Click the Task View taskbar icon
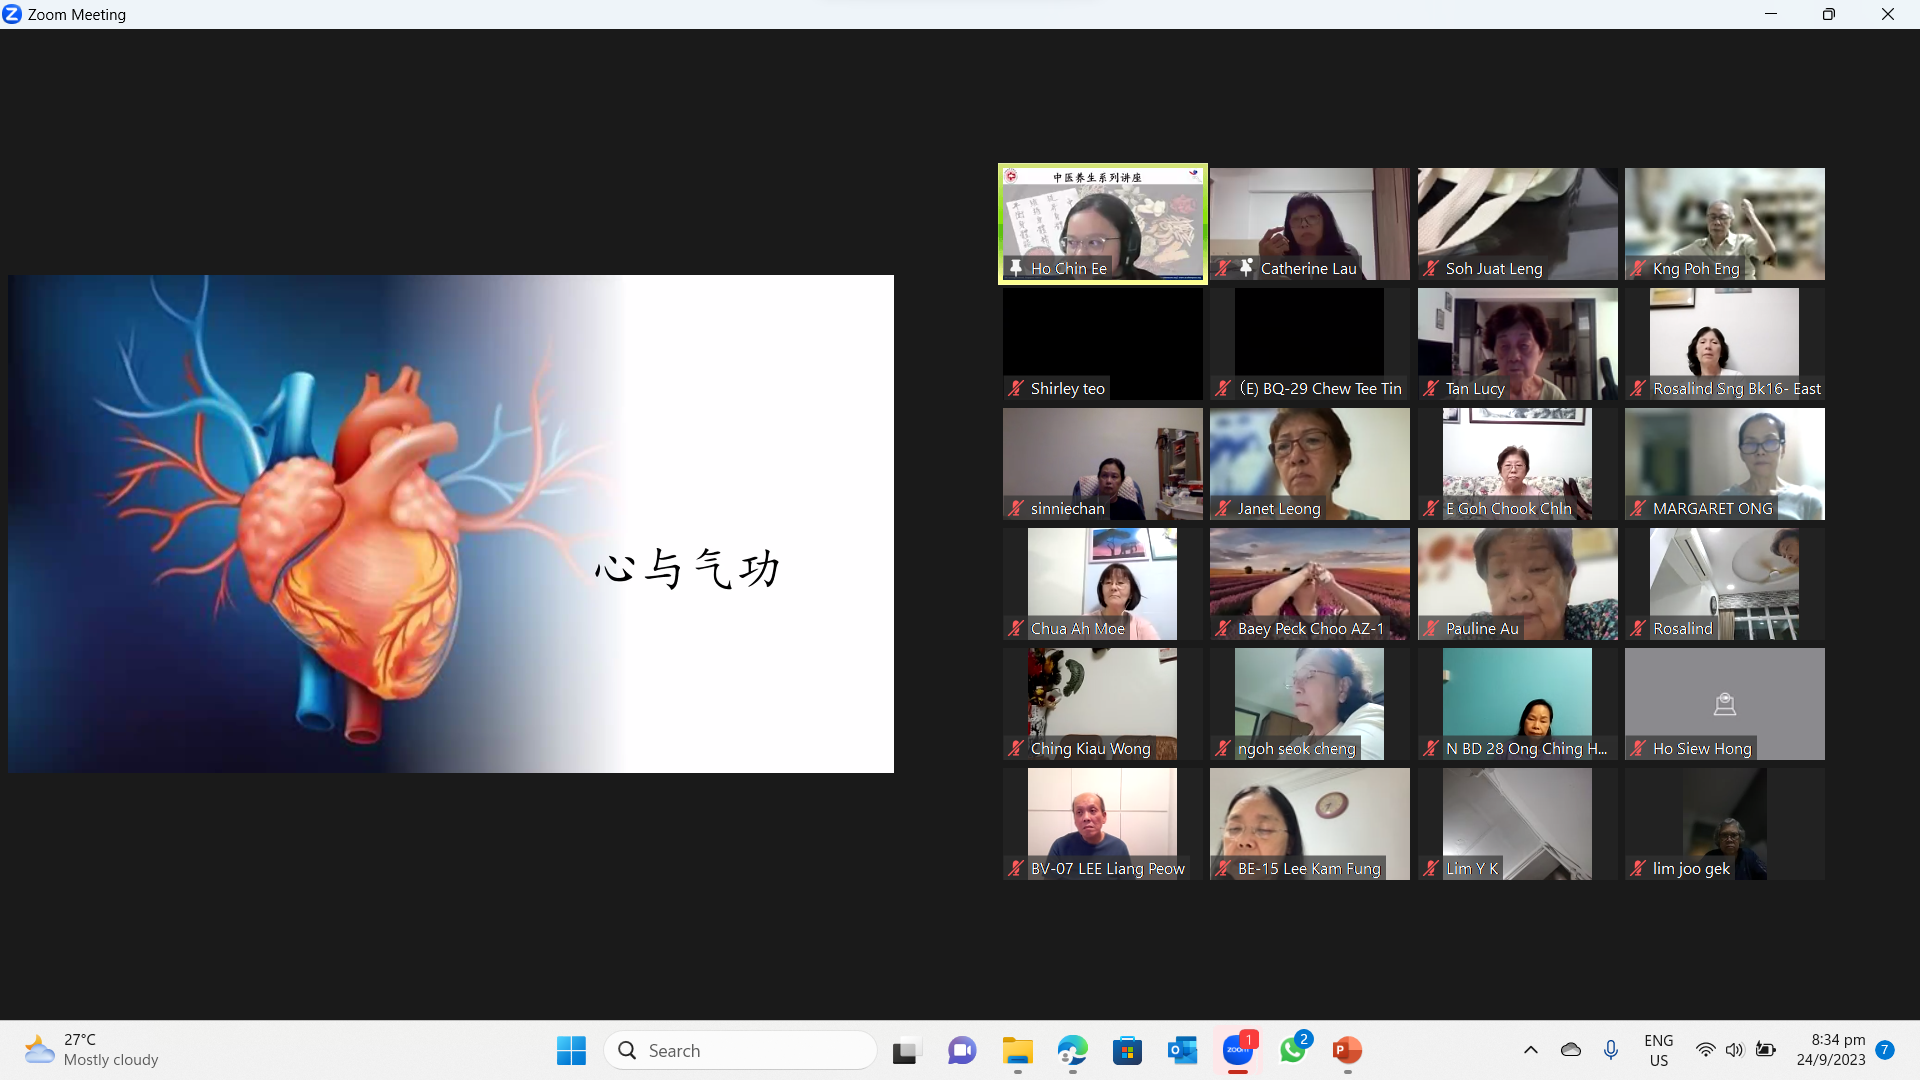1920x1080 pixels. tap(905, 1050)
